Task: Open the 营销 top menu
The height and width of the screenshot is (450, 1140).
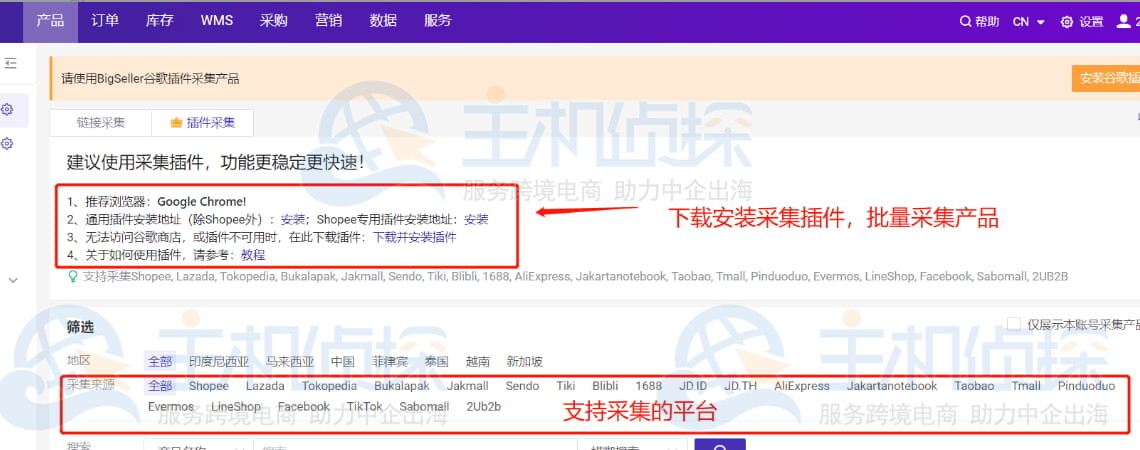Action: tap(329, 21)
